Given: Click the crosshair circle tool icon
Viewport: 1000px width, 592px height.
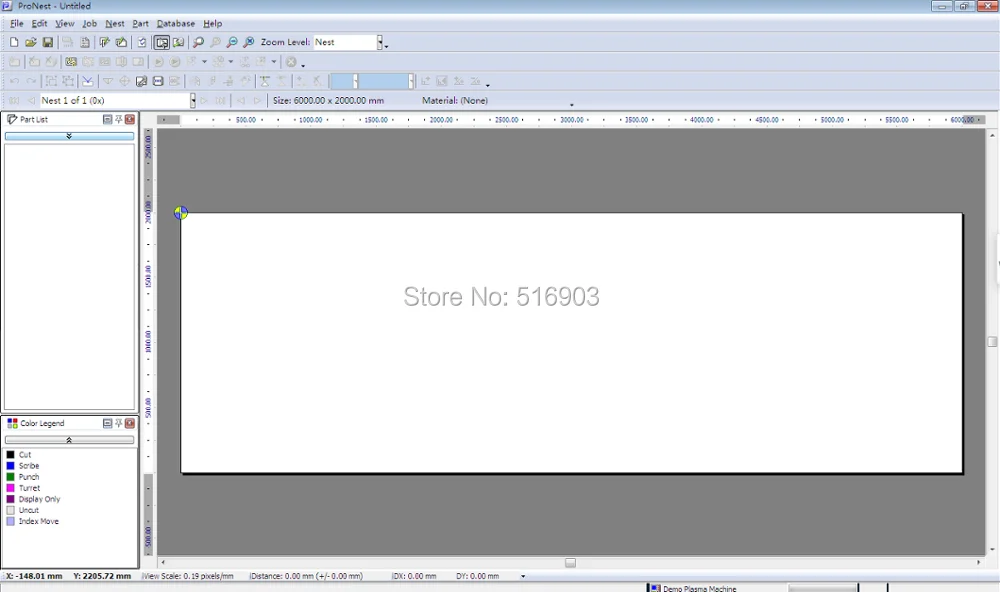Looking at the screenshot, I should 125,81.
